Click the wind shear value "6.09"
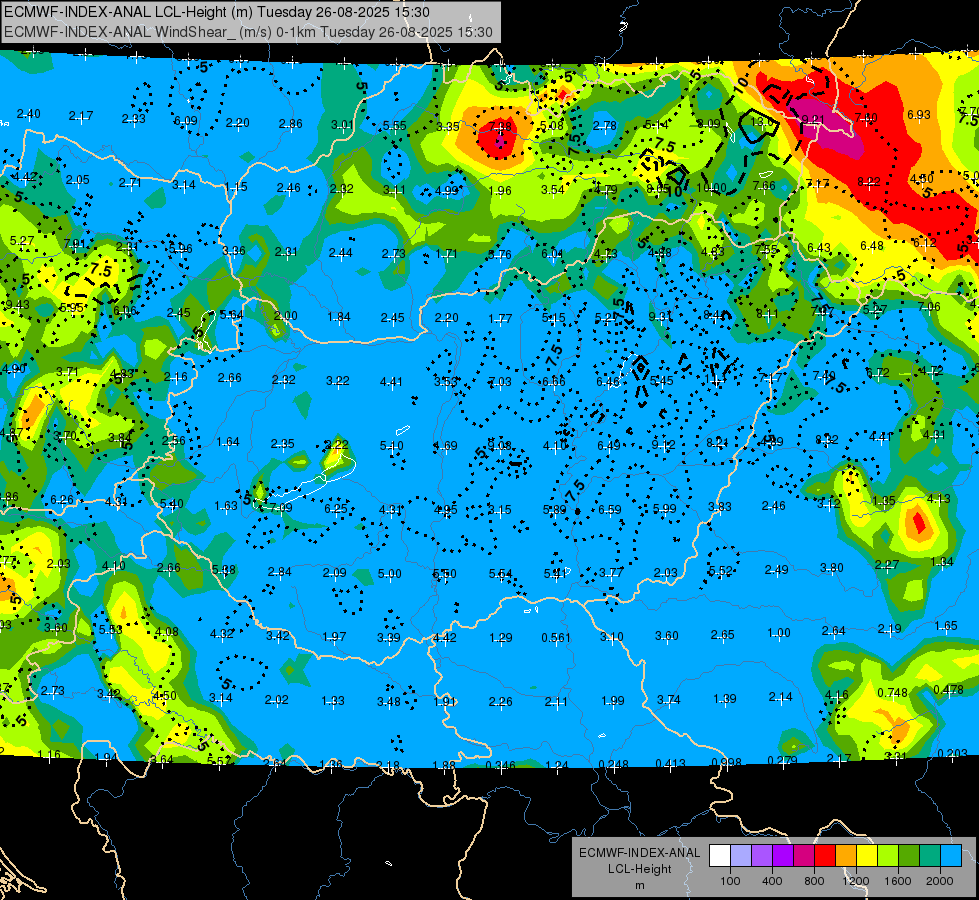 [x=185, y=121]
